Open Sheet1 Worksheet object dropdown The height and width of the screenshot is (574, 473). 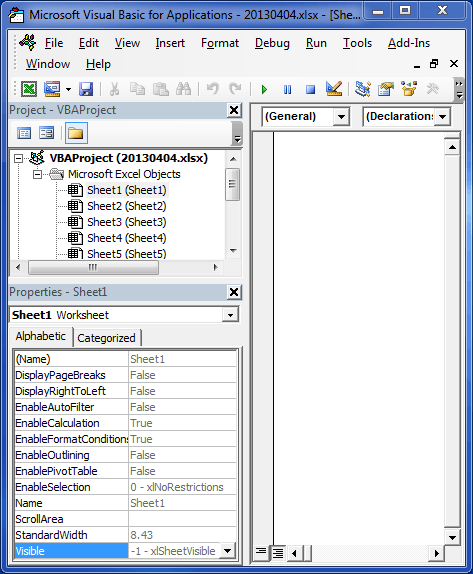[x=231, y=315]
